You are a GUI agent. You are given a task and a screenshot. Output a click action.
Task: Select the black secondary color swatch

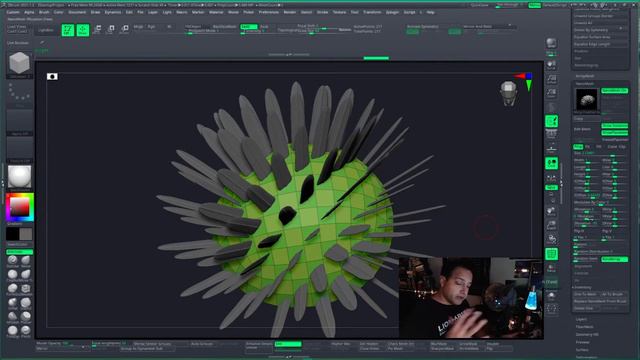13,234
